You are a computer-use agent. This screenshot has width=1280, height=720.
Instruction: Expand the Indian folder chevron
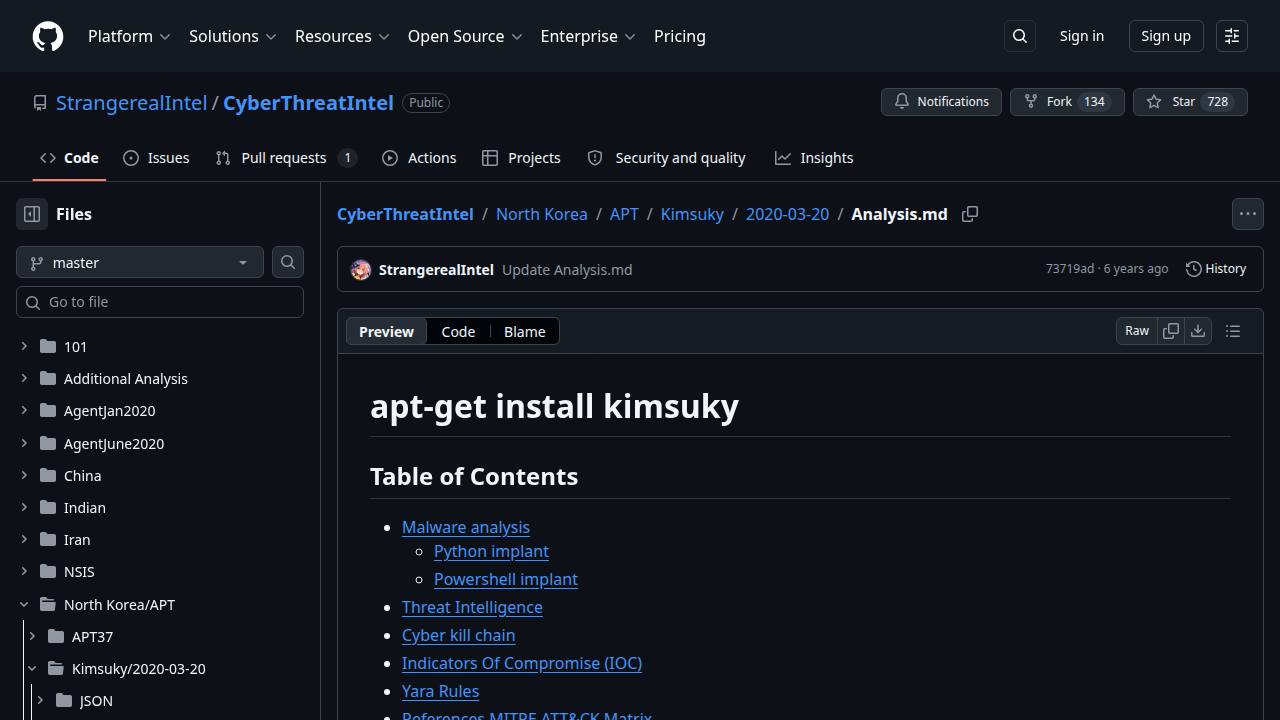(24, 507)
